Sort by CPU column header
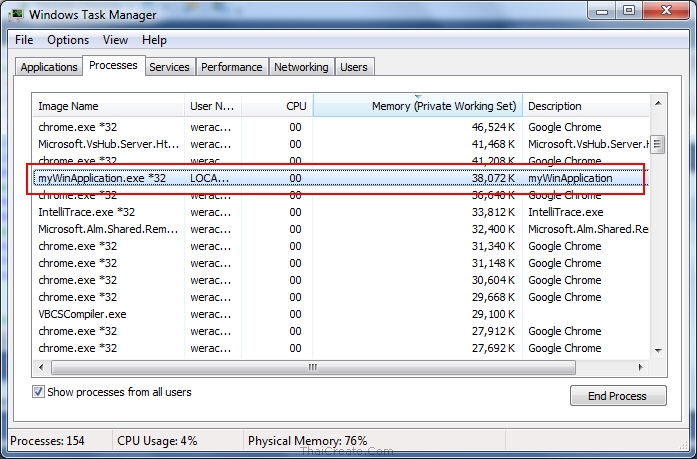Viewport: 697px width, 459px height. [277, 106]
